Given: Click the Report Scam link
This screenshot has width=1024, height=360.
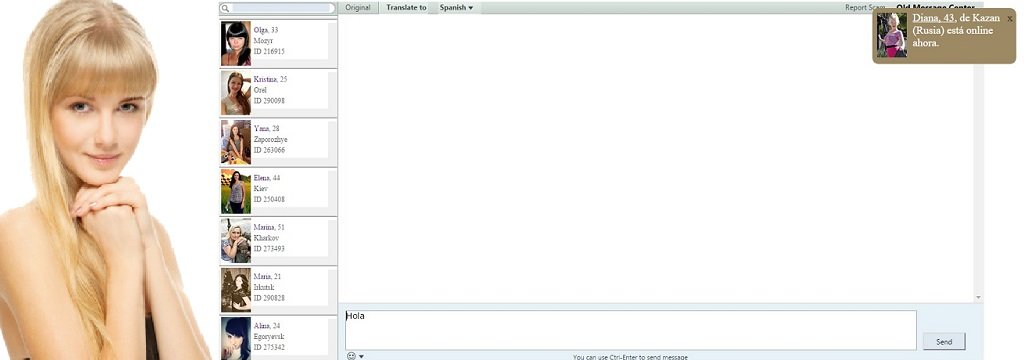Looking at the screenshot, I should pos(865,8).
